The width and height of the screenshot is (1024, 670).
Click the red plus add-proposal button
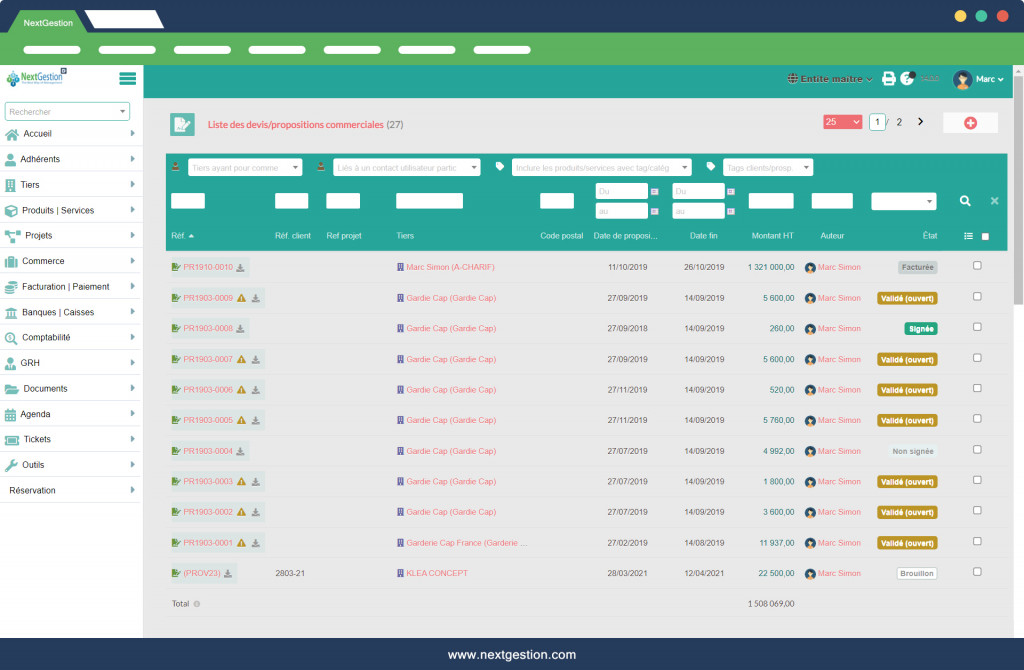[970, 123]
